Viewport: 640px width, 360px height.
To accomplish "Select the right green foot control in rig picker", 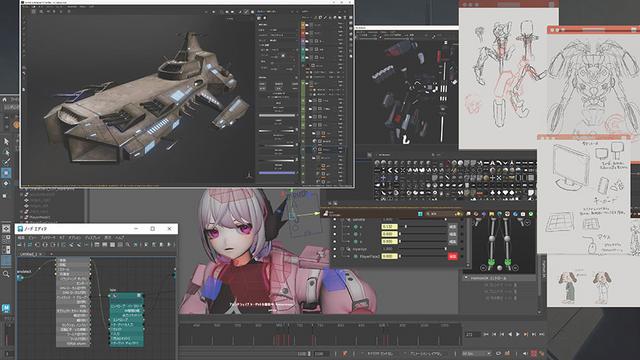I will coord(508,262).
